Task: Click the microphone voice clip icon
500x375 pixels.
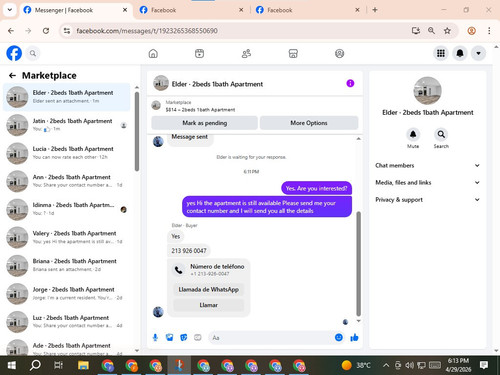Action: [155, 338]
